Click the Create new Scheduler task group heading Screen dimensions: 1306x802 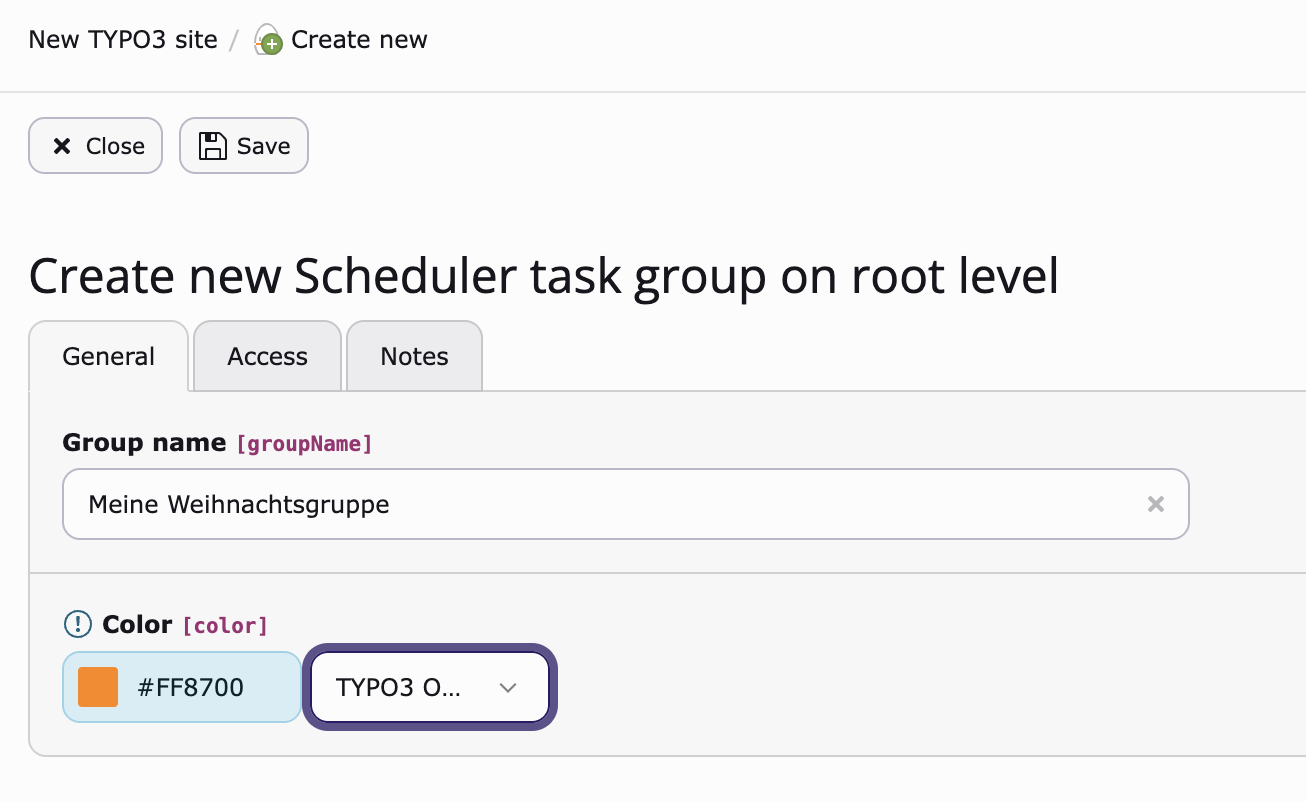543,276
